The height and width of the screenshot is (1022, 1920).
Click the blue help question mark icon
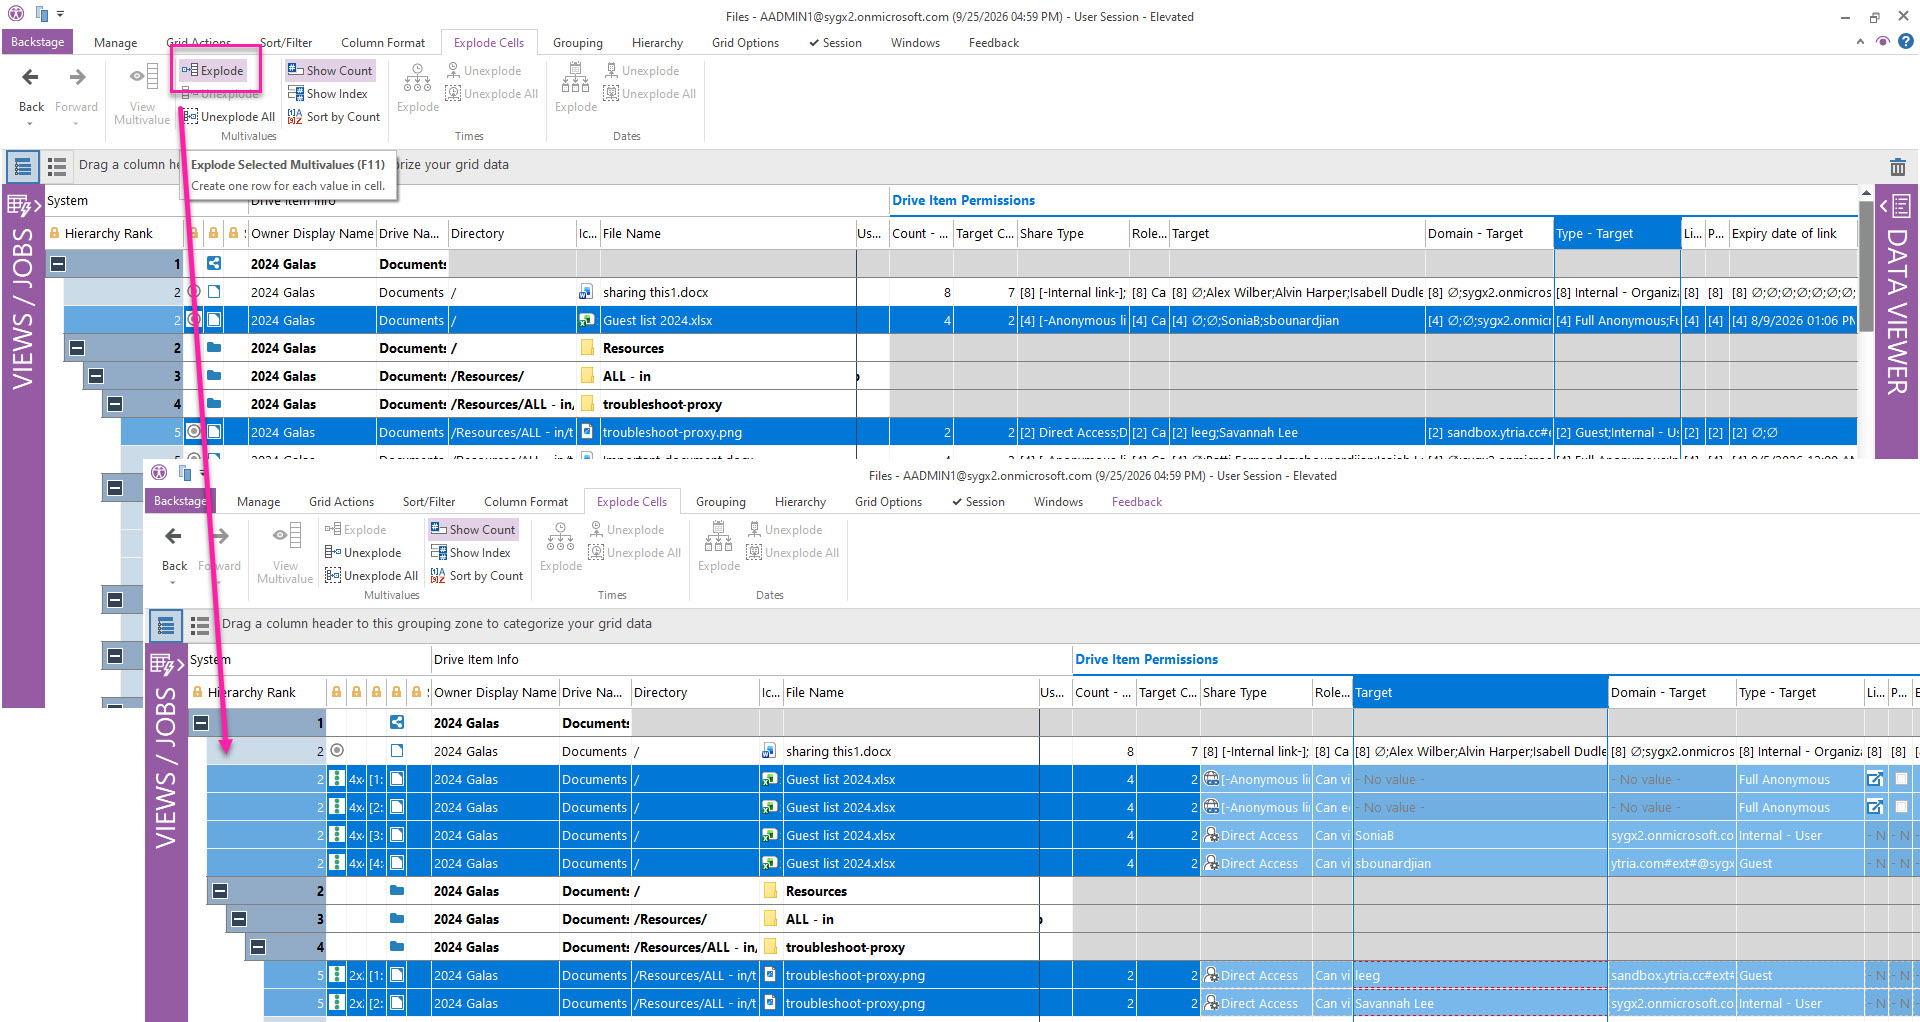(1906, 41)
